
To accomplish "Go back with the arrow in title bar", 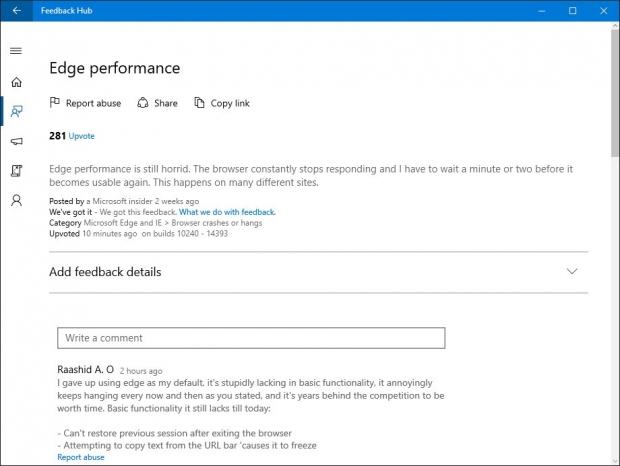I will tap(17, 11).
